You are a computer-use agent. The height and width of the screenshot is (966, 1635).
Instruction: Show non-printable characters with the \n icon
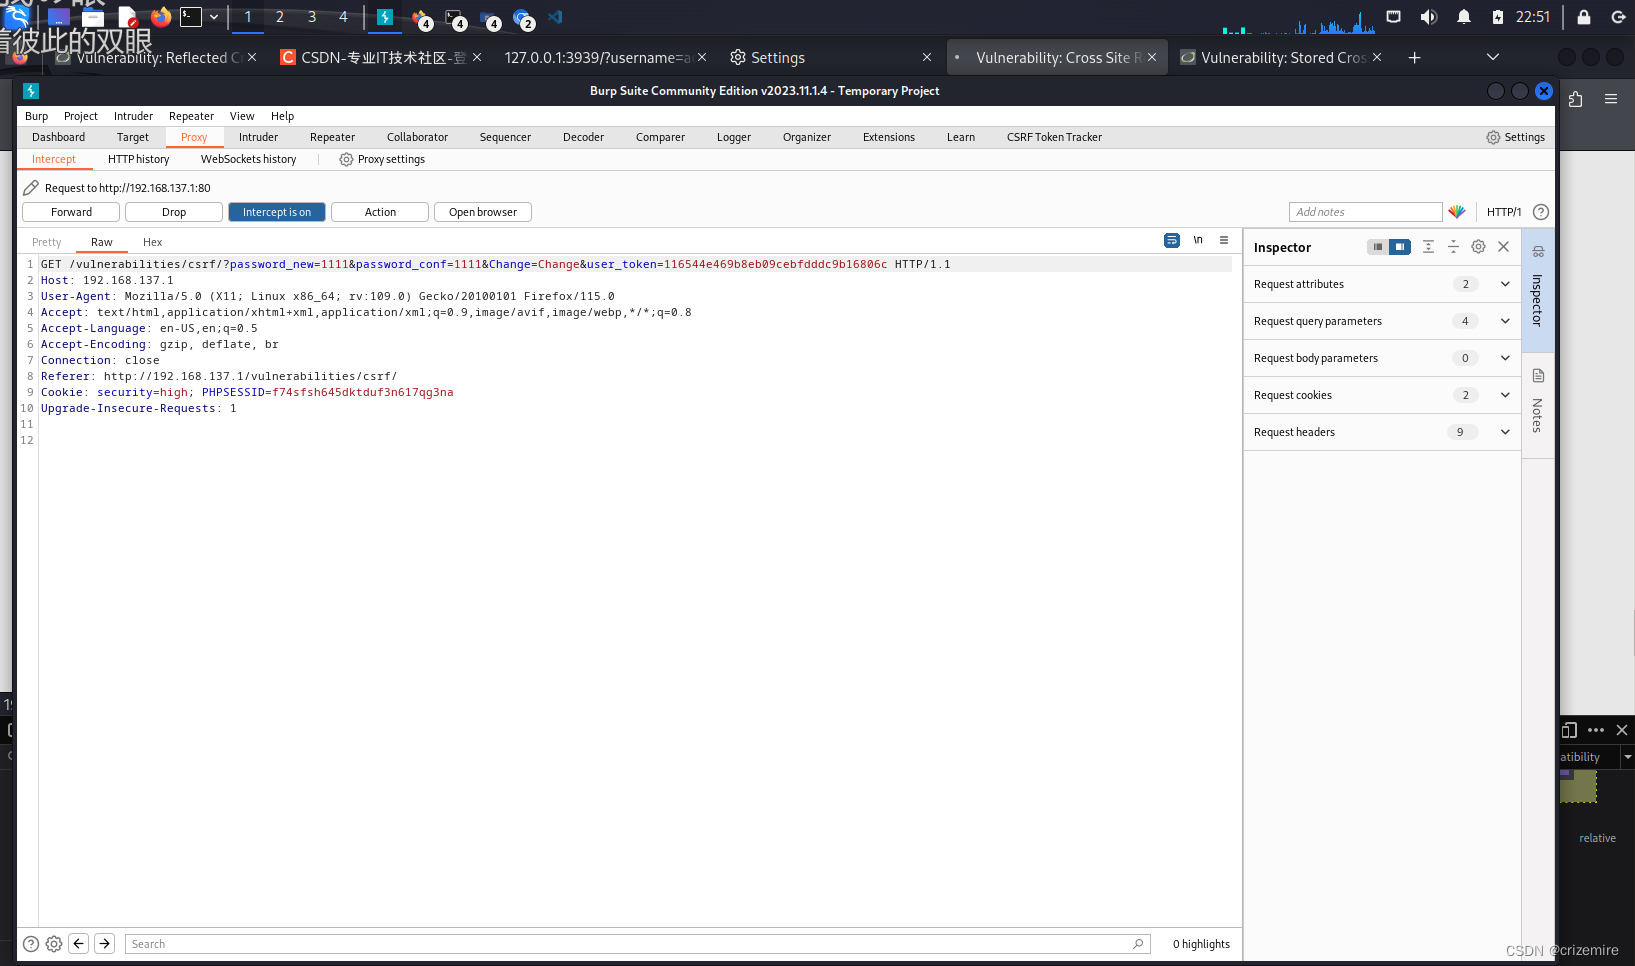point(1198,240)
